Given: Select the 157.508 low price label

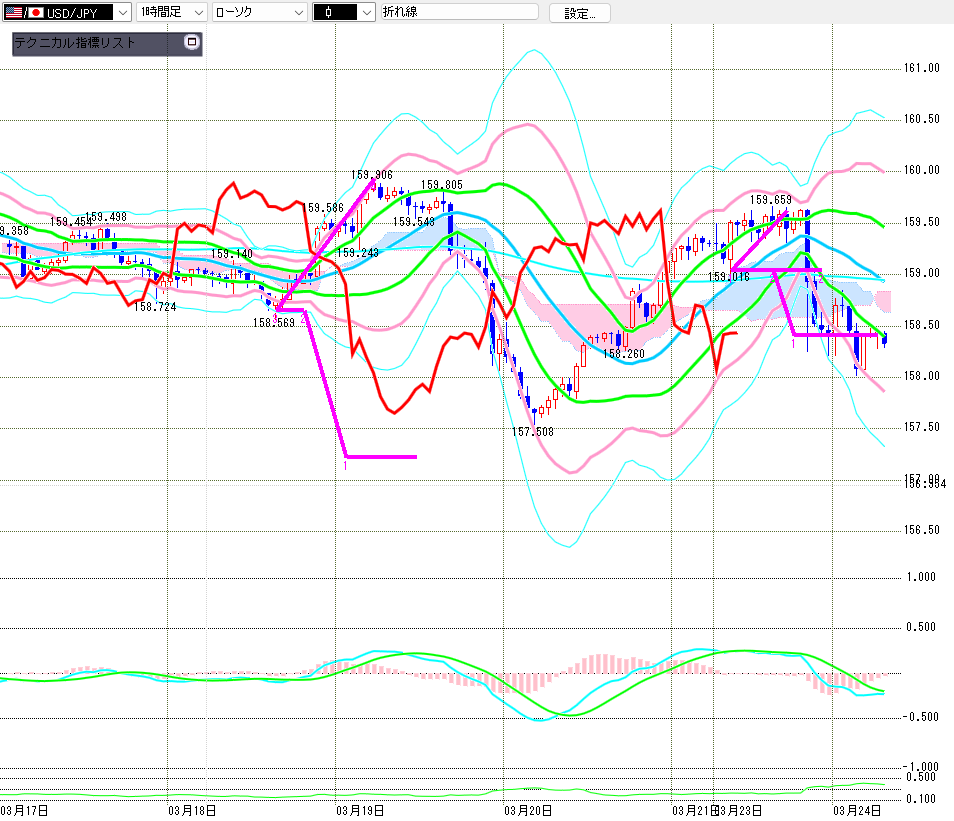Looking at the screenshot, I should click(x=532, y=432).
